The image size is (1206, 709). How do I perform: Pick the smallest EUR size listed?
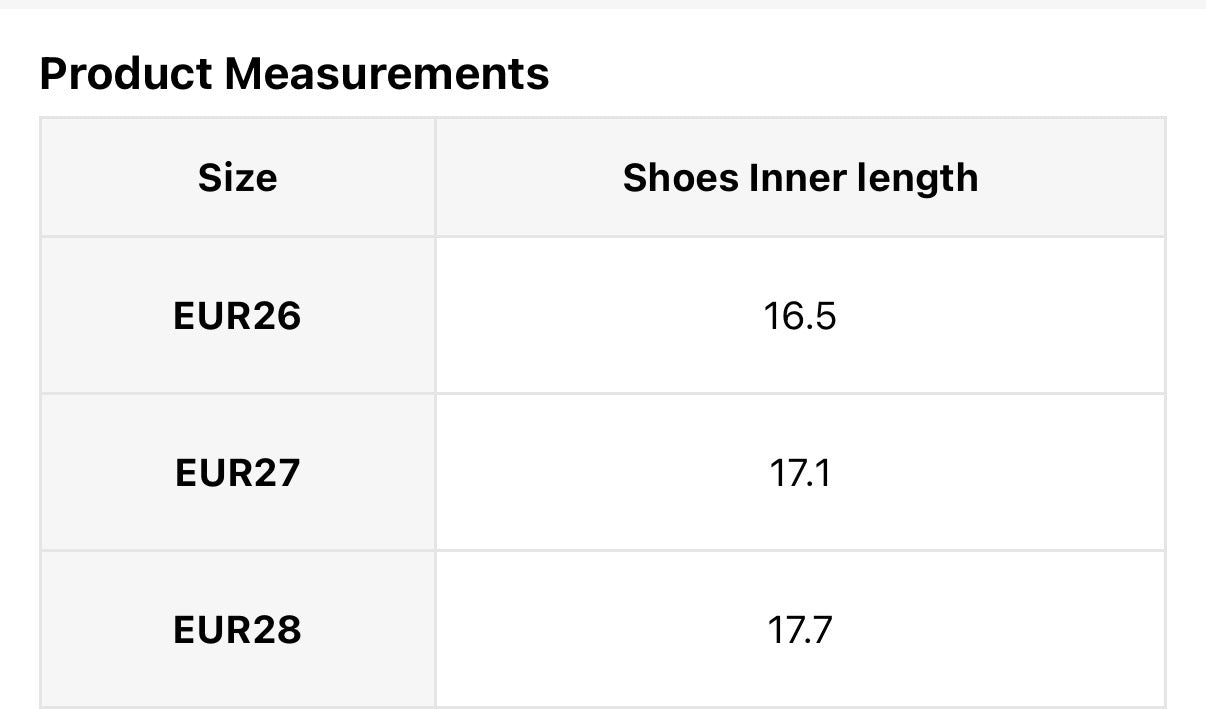pos(237,316)
